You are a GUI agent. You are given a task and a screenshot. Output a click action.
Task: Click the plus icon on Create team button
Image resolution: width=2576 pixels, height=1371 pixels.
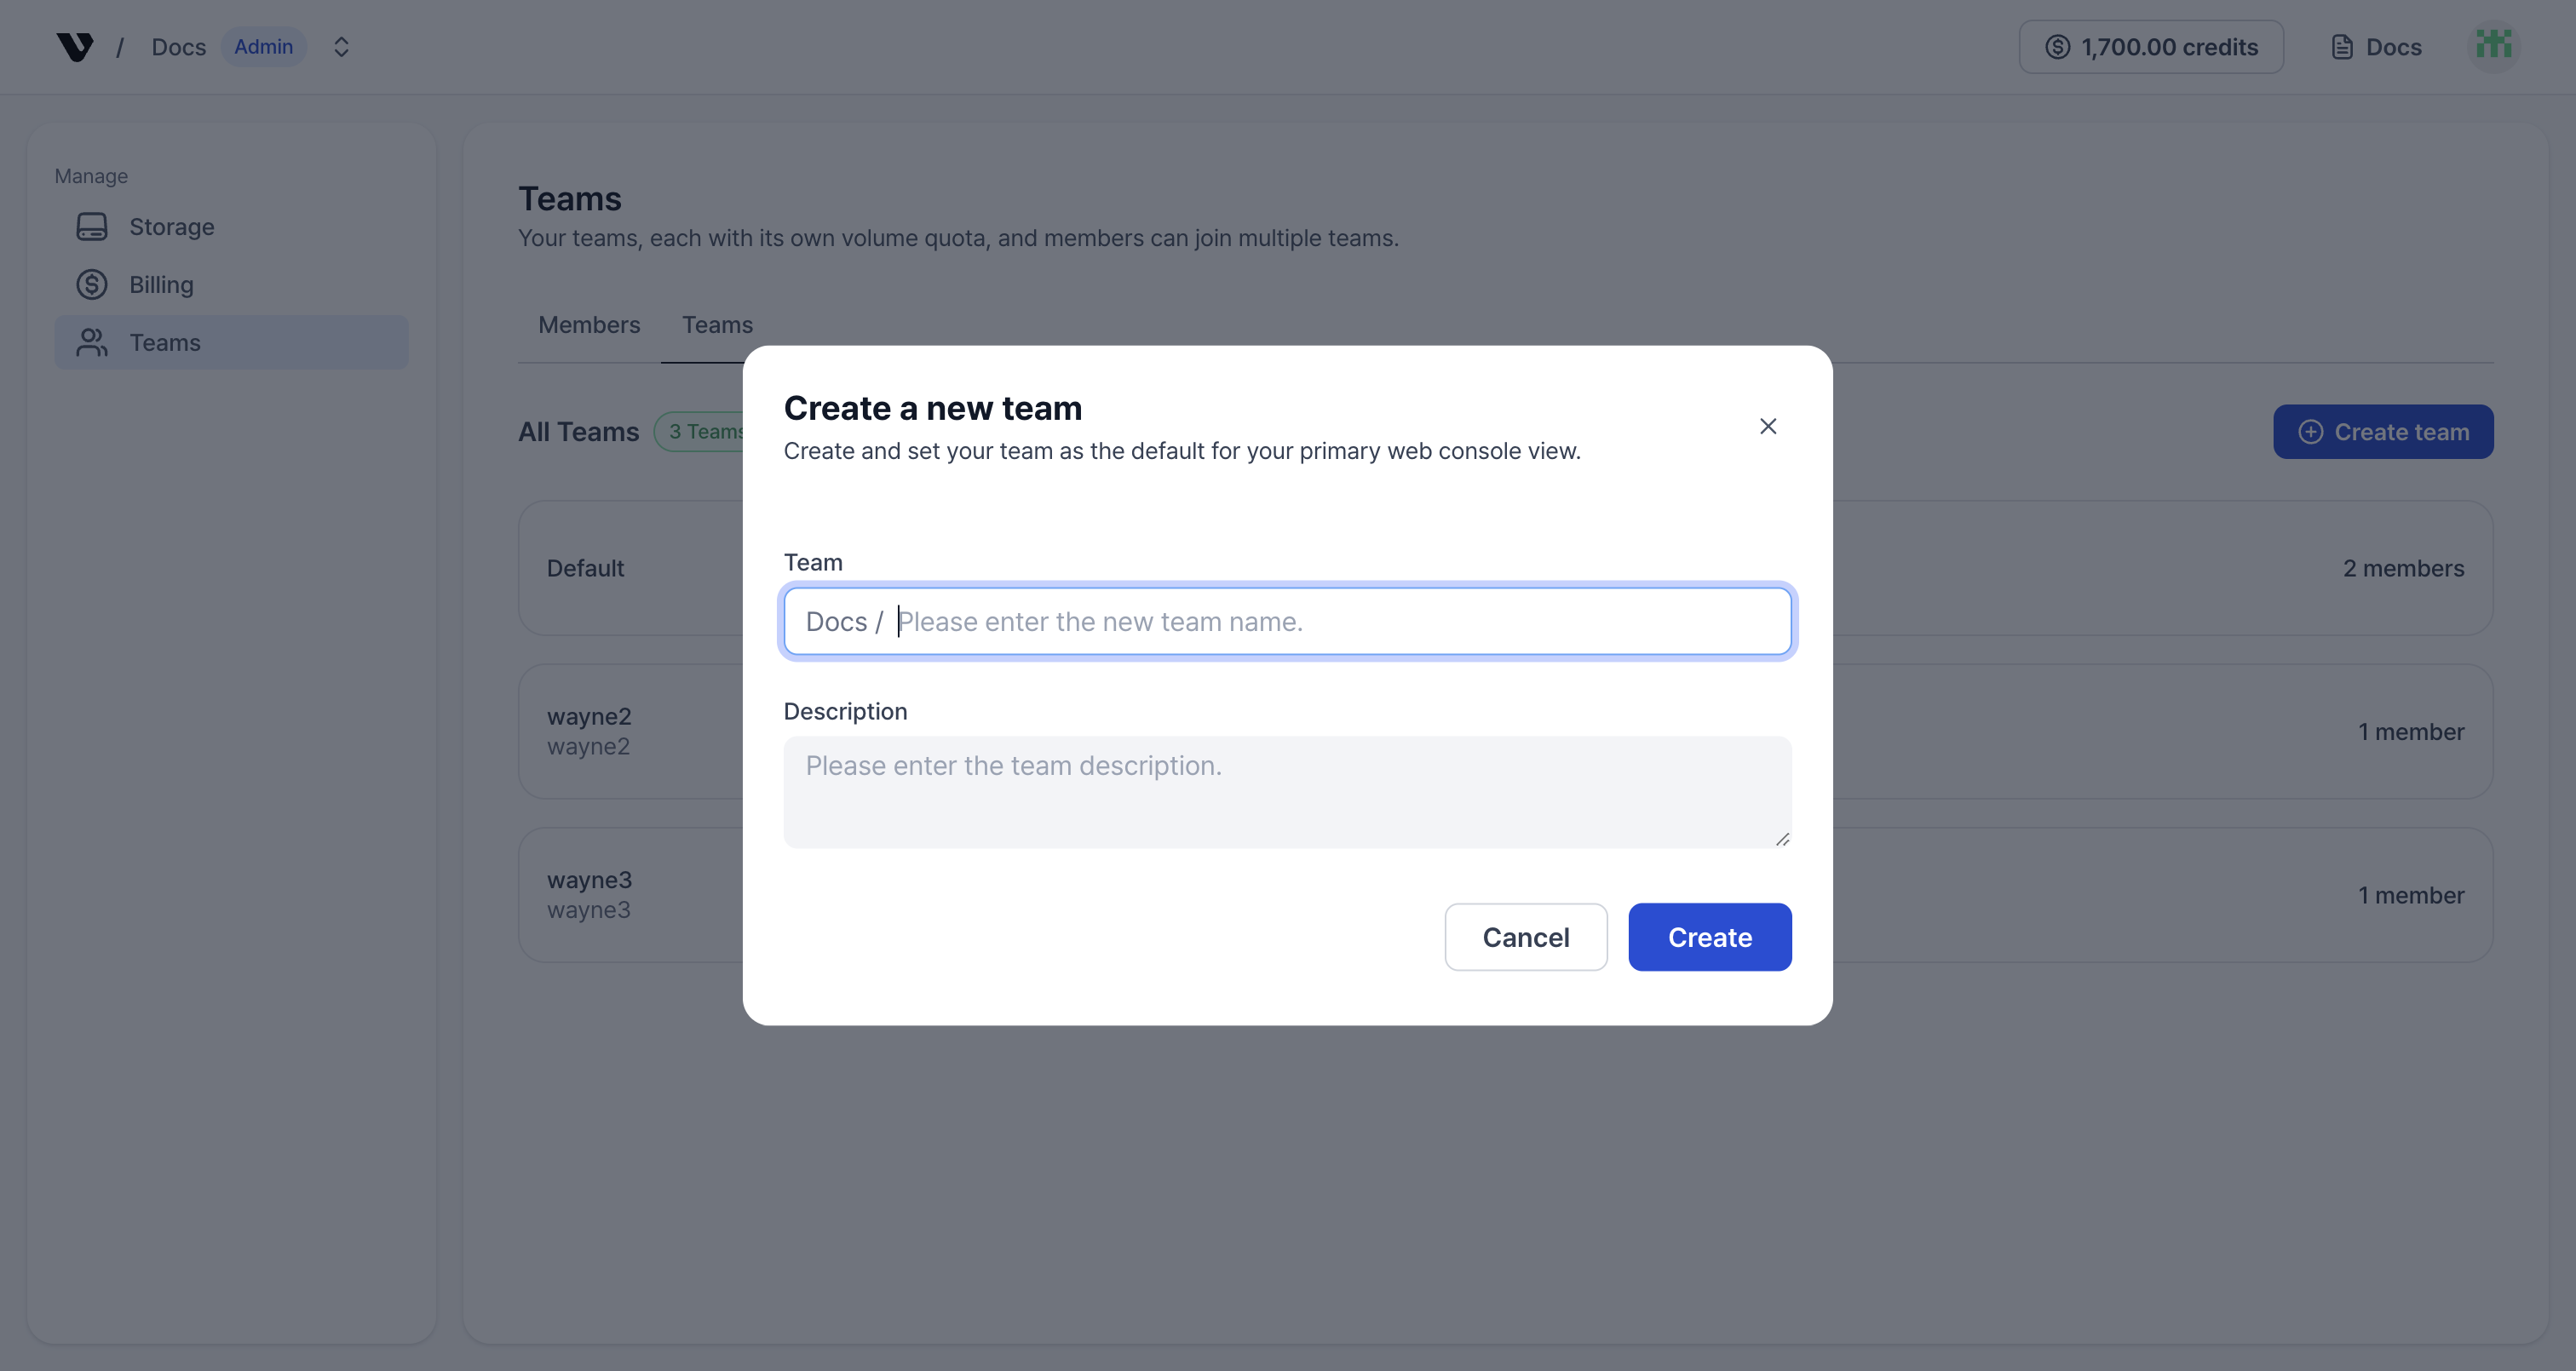[x=2309, y=431]
